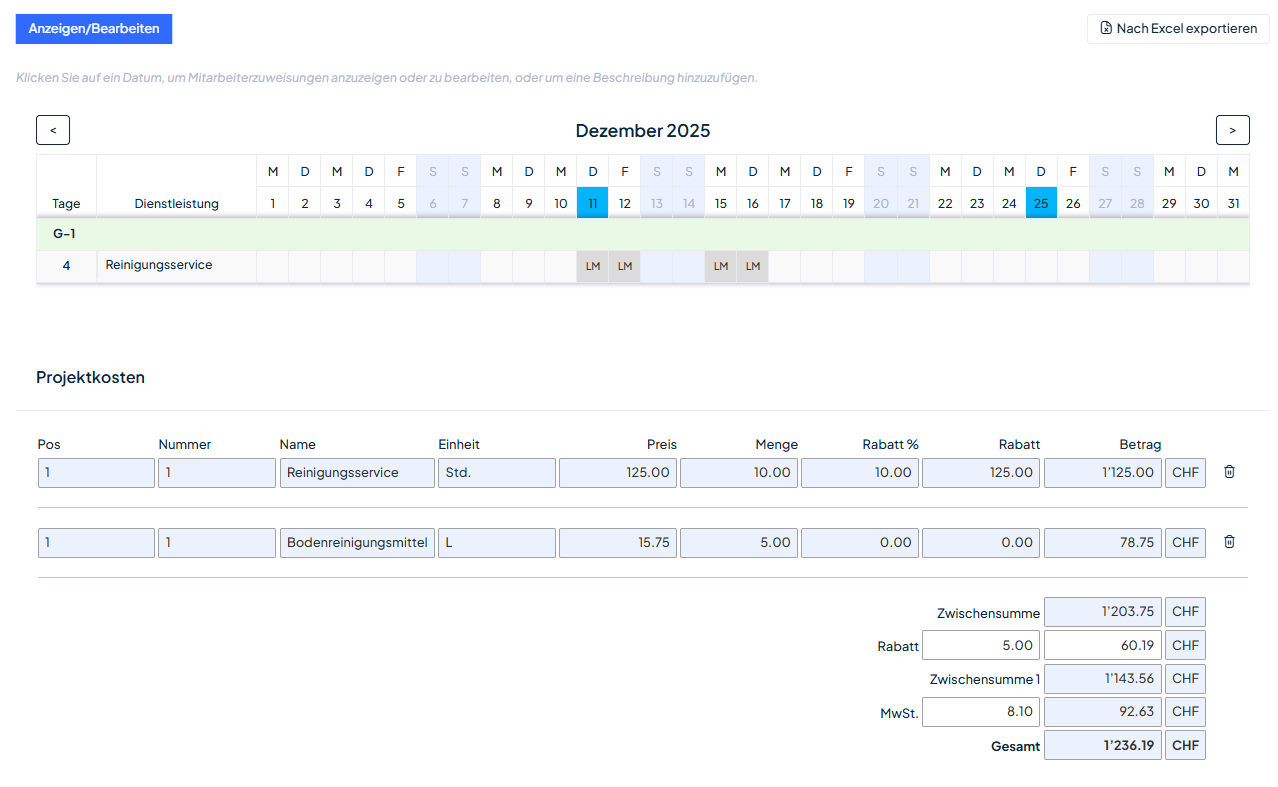Viewport: 1278px width, 787px height.
Task: Select highlighted day 11 in calendar header
Action: tap(593, 203)
